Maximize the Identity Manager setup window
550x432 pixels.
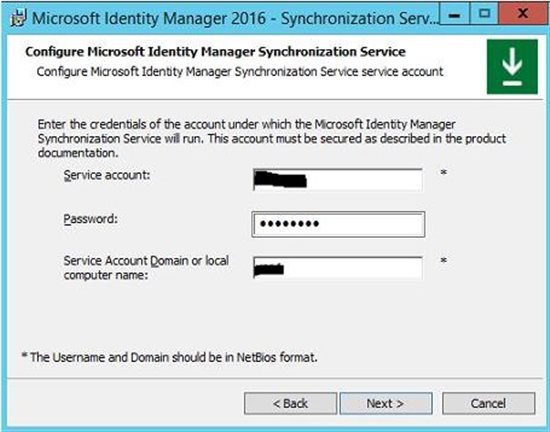pos(484,14)
